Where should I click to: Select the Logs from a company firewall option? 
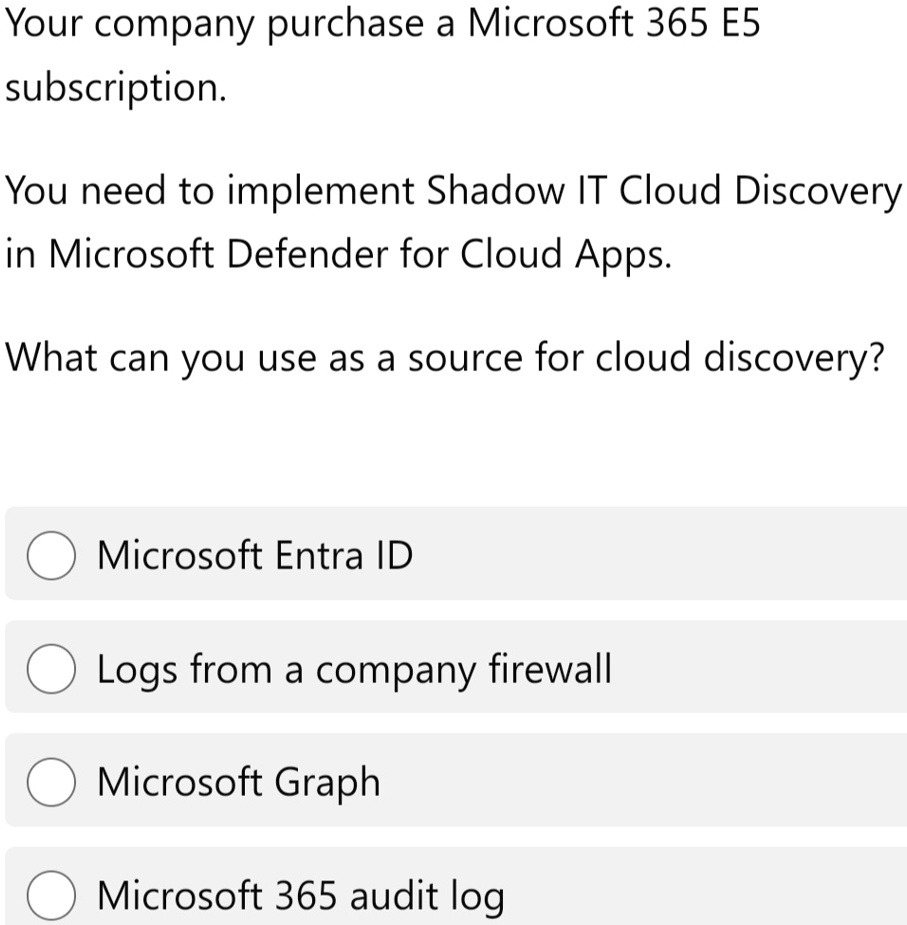[x=51, y=669]
